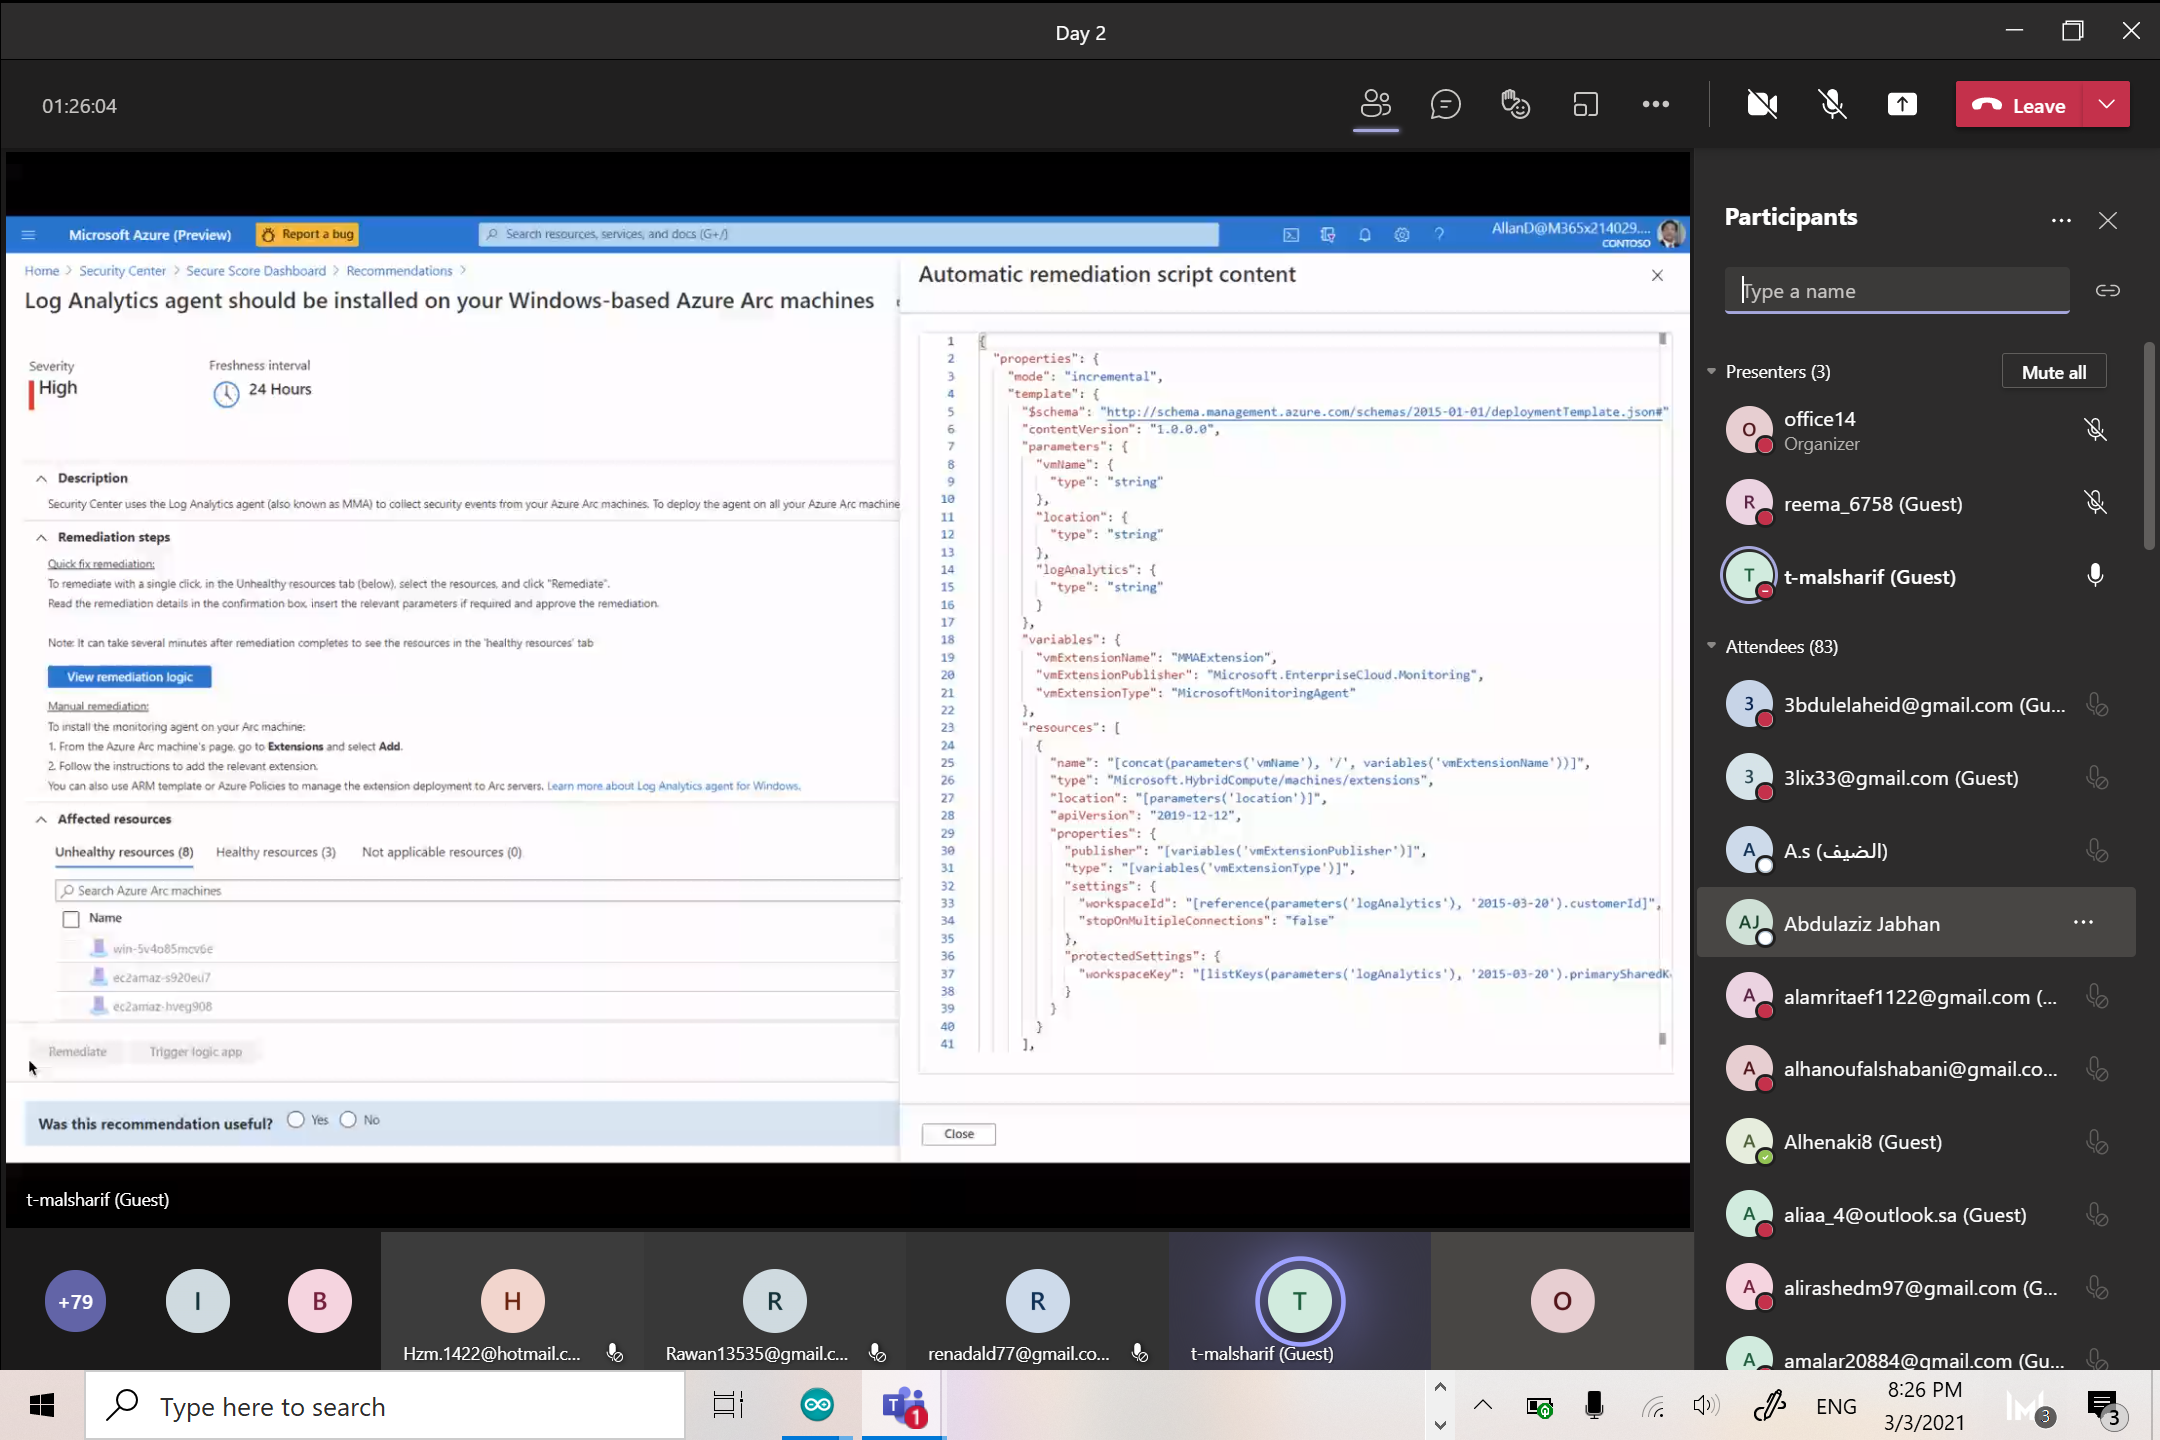This screenshot has height=1440, width=2160.
Task: Select the +79 more participants bubble
Action: pos(75,1301)
